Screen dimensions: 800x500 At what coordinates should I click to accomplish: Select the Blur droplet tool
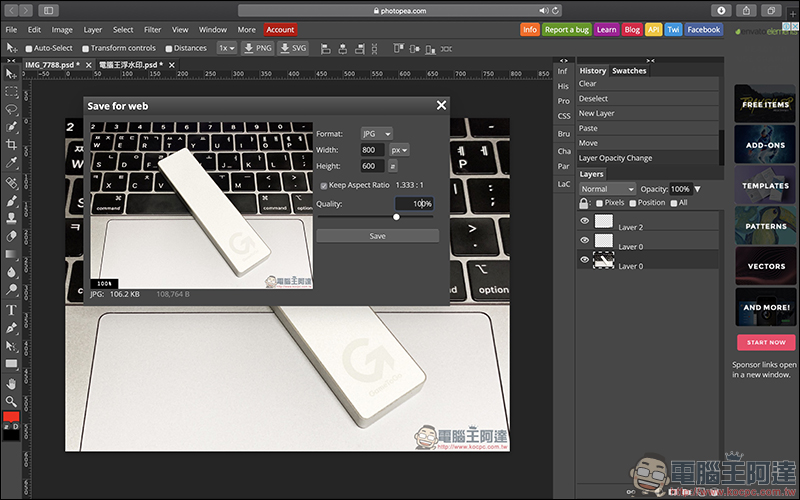(11, 272)
